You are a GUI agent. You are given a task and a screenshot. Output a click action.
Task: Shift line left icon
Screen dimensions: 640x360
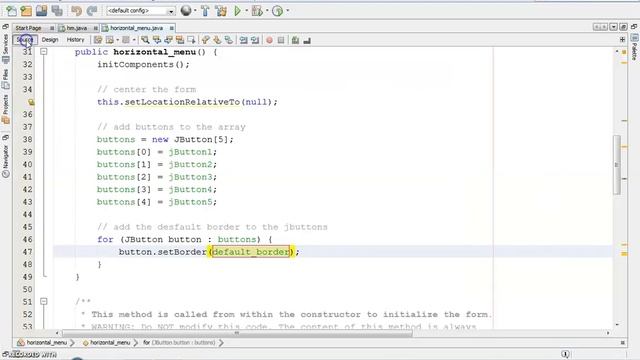(244, 40)
